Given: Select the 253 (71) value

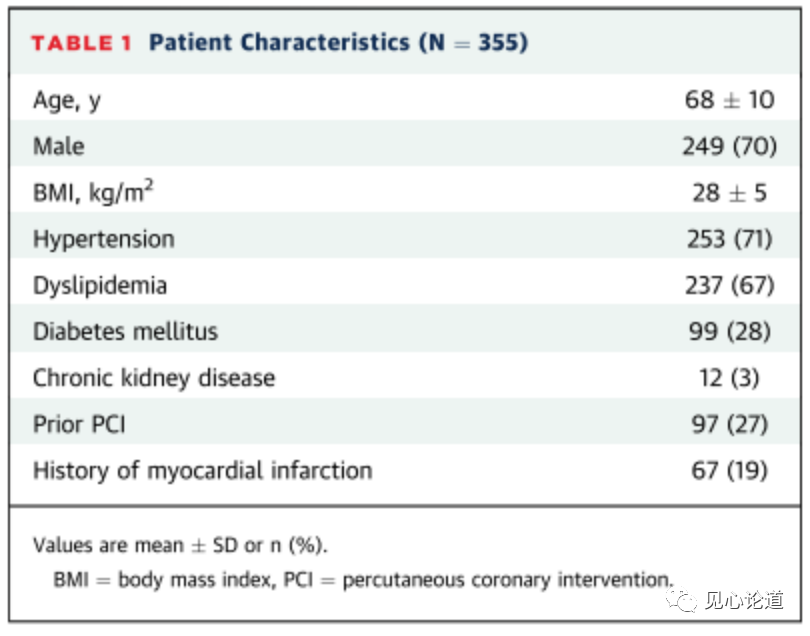Looking at the screenshot, I should 729,239.
